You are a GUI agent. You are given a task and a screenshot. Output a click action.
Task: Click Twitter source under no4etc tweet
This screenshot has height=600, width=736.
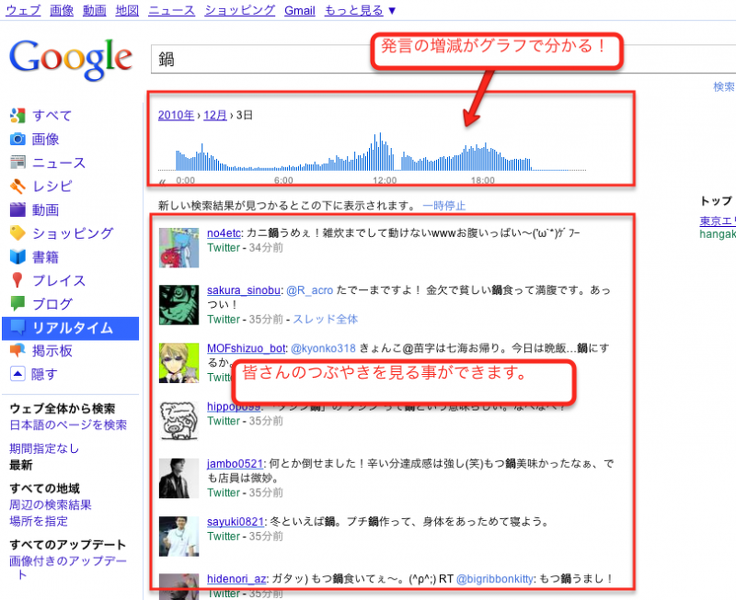click(x=223, y=248)
